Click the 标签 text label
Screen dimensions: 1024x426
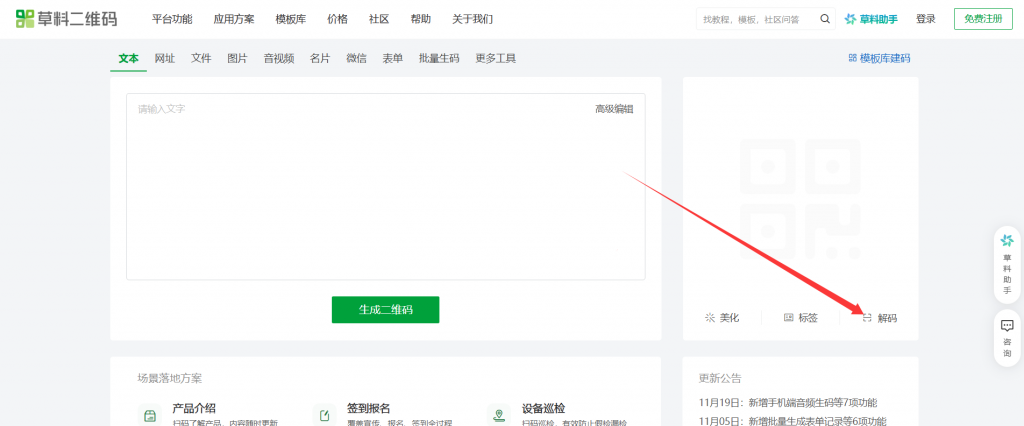point(808,318)
